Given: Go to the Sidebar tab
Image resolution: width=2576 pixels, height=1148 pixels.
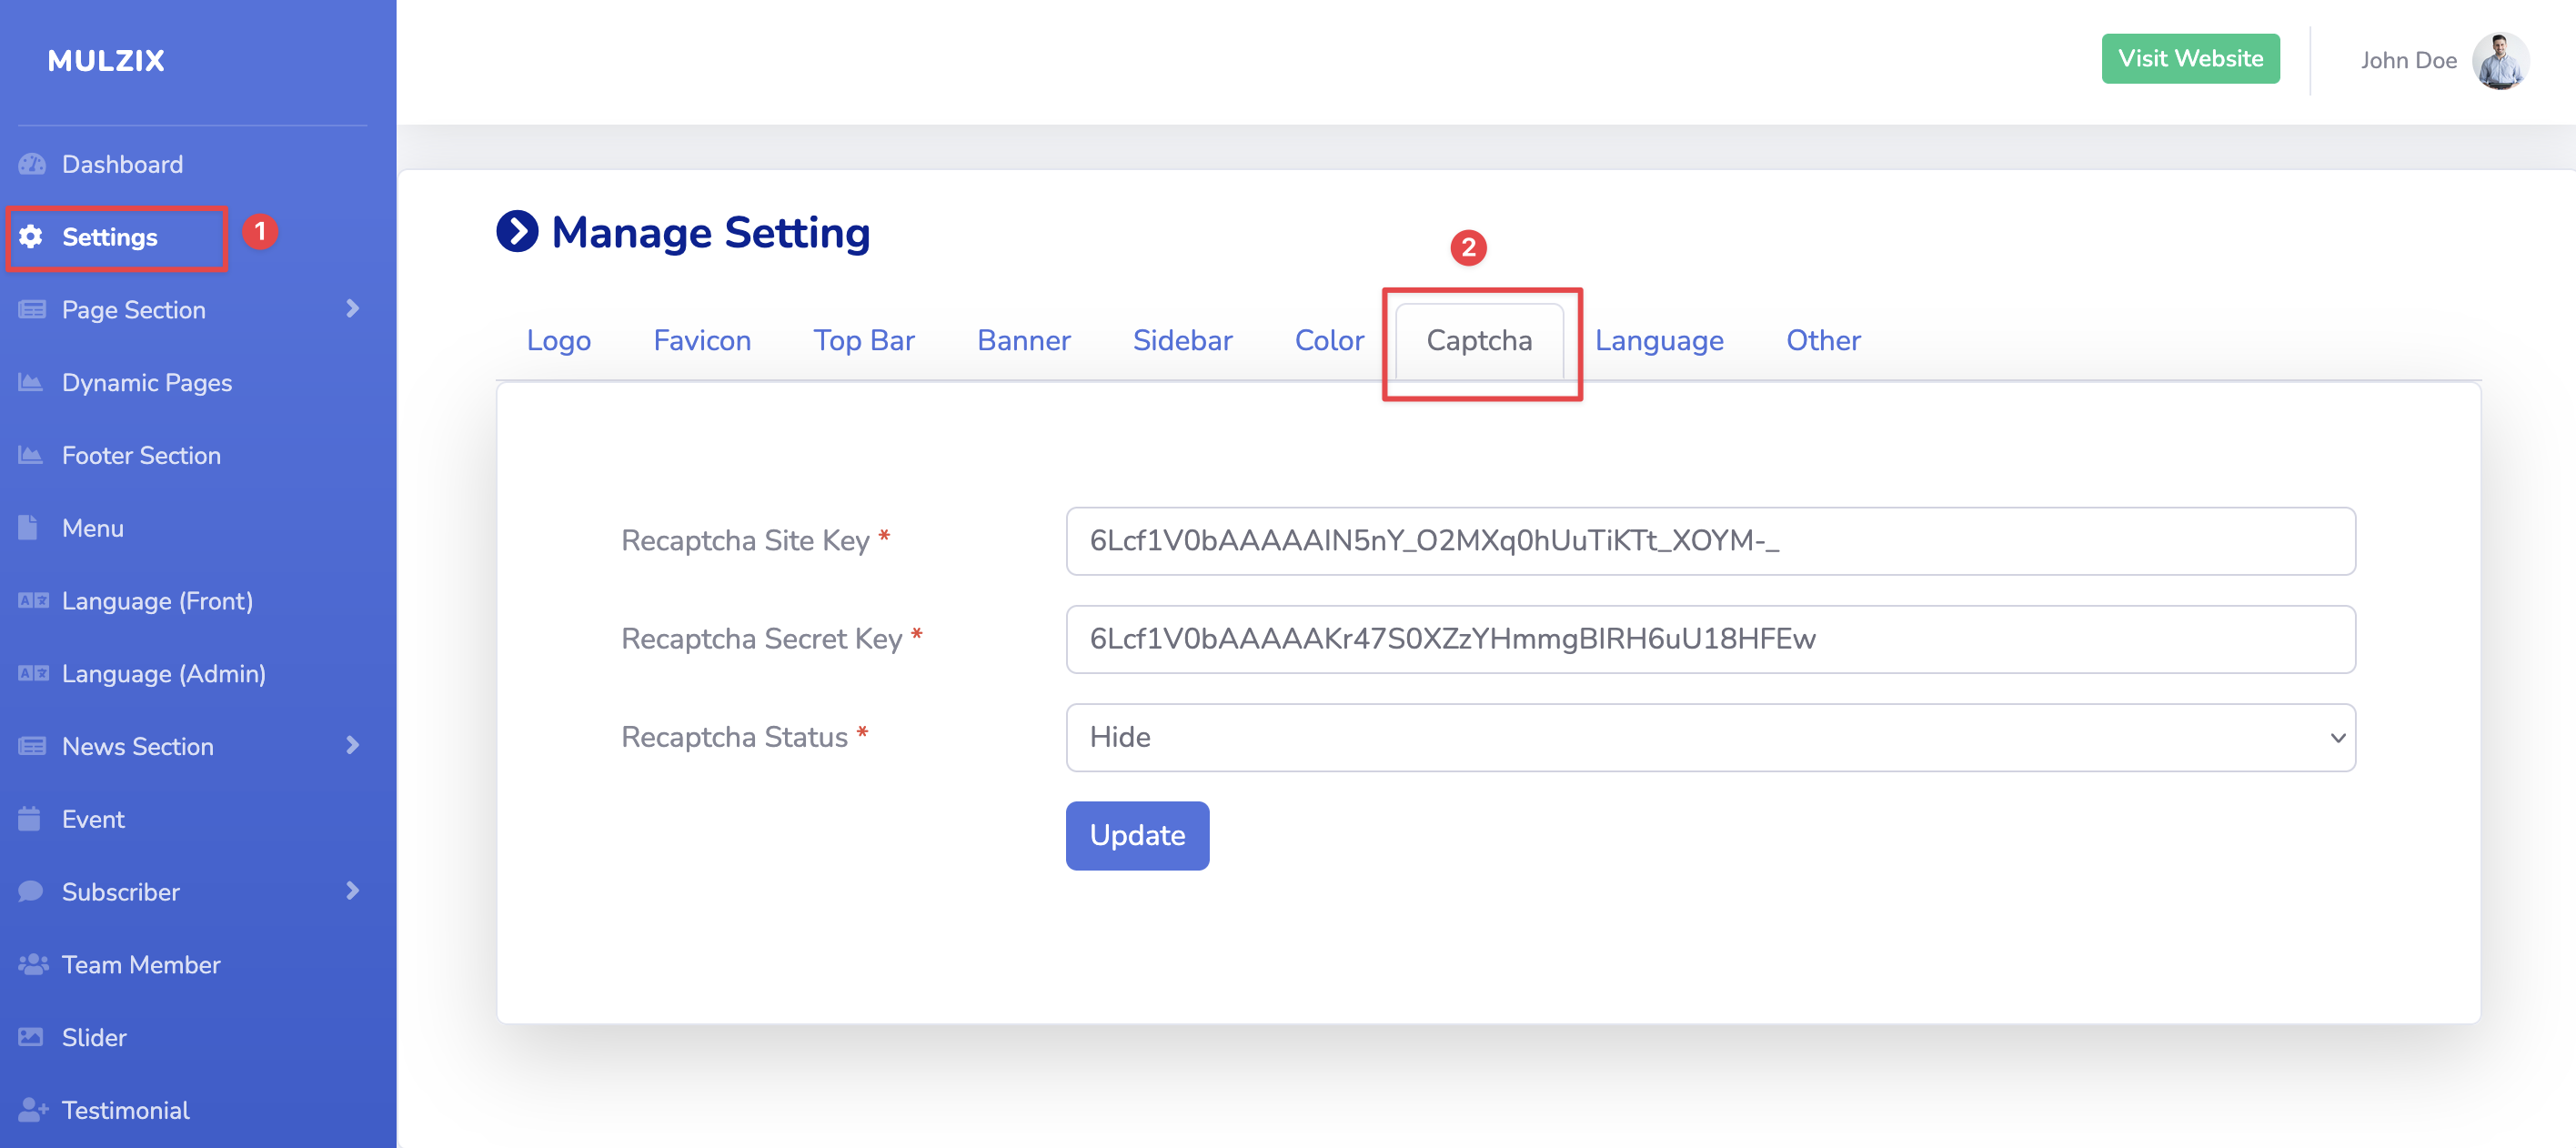Looking at the screenshot, I should (x=1183, y=341).
